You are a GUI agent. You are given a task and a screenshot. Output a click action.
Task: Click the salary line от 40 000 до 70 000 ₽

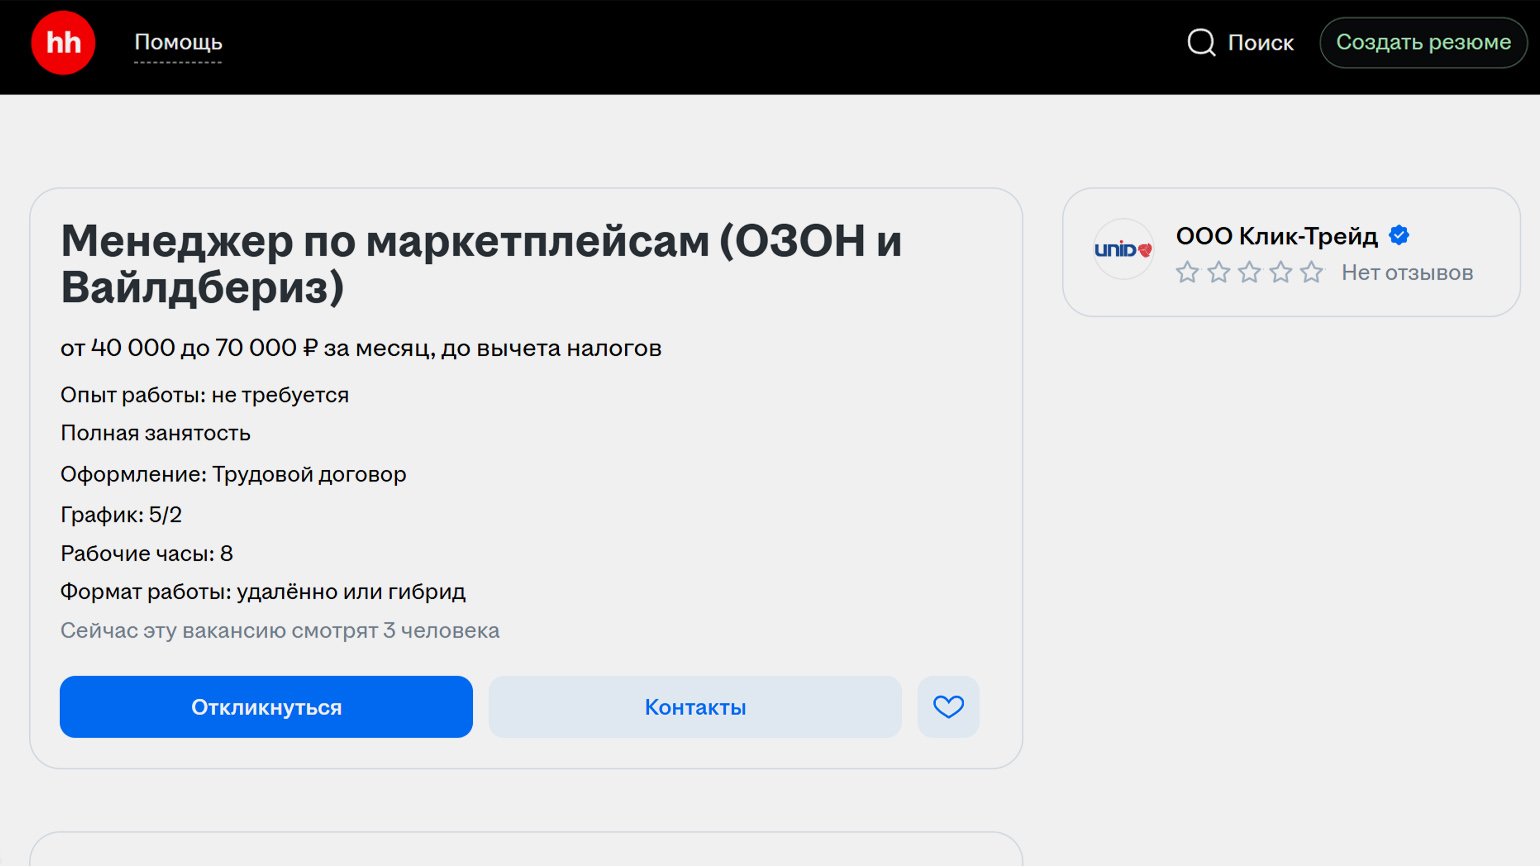click(360, 348)
